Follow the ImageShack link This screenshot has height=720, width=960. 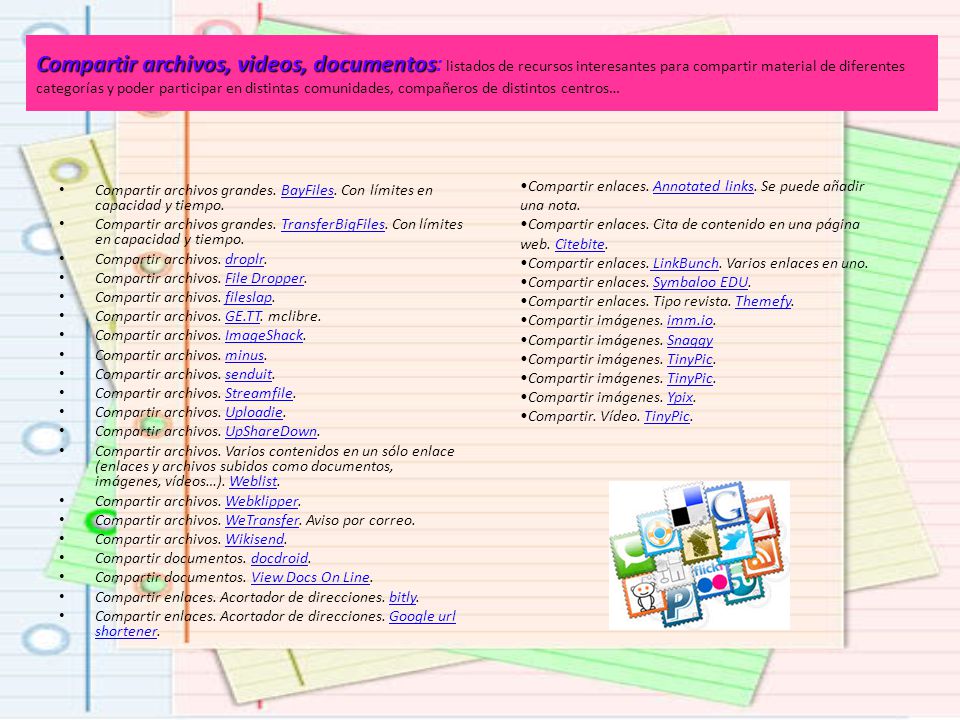point(264,336)
